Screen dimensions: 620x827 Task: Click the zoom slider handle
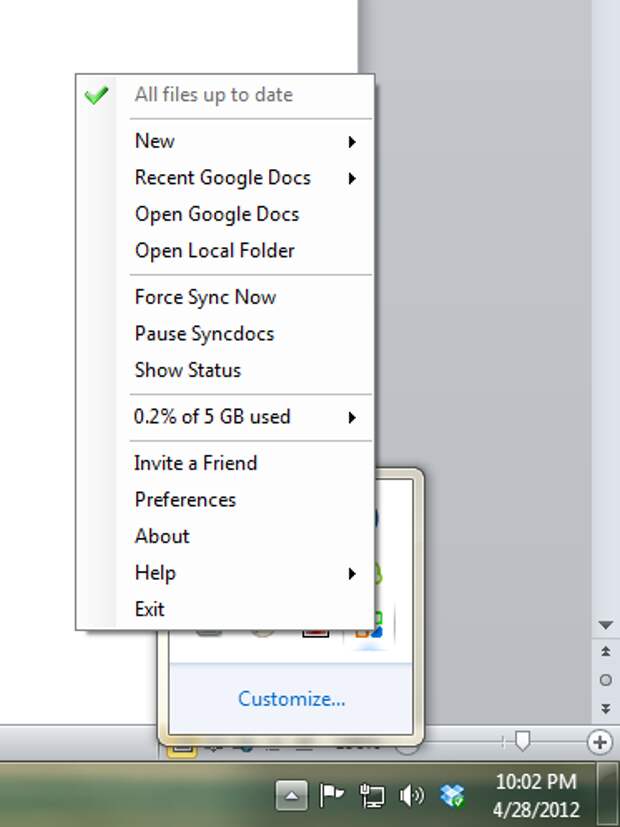click(522, 741)
